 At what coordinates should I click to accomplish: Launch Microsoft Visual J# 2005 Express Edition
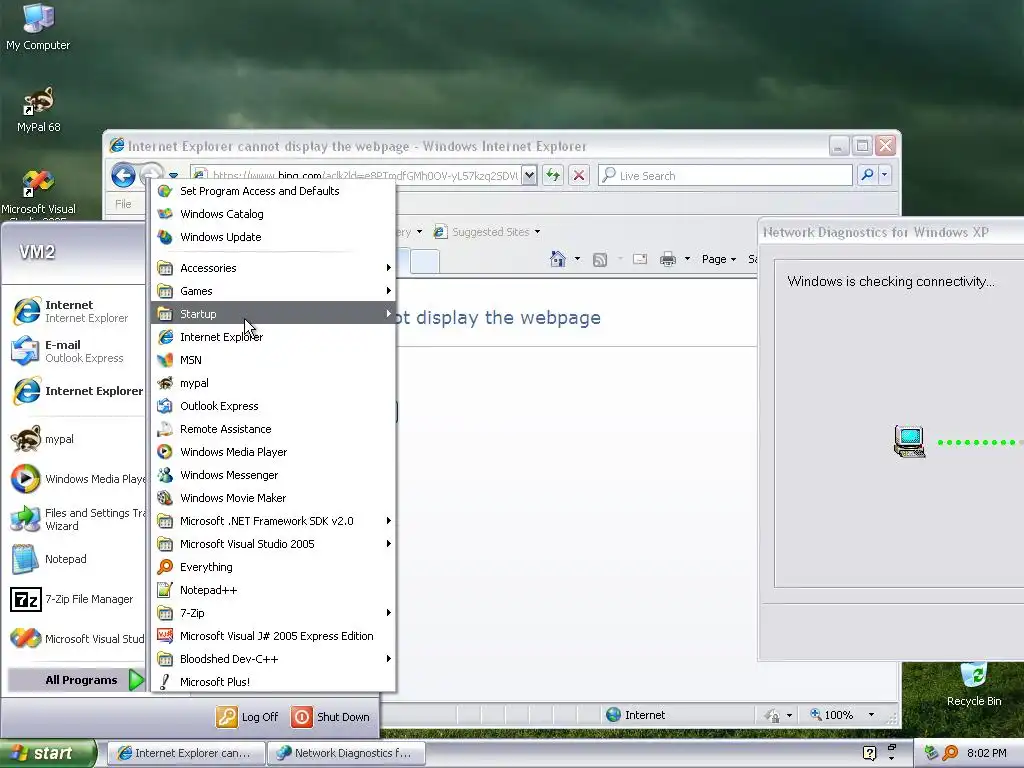(273, 636)
